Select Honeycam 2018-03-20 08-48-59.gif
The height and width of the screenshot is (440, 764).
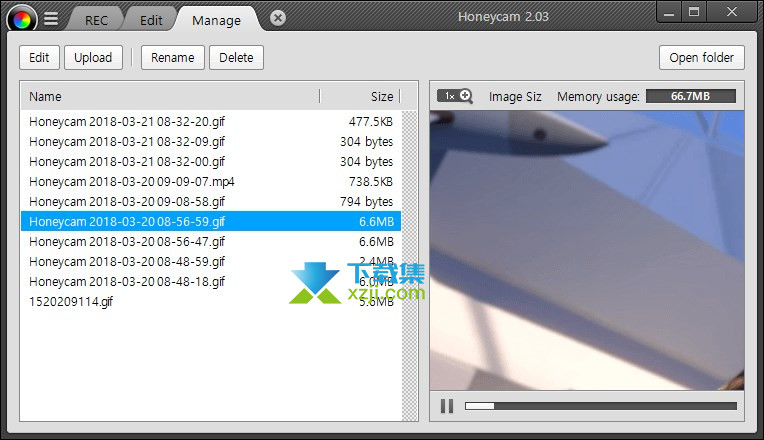(211, 262)
